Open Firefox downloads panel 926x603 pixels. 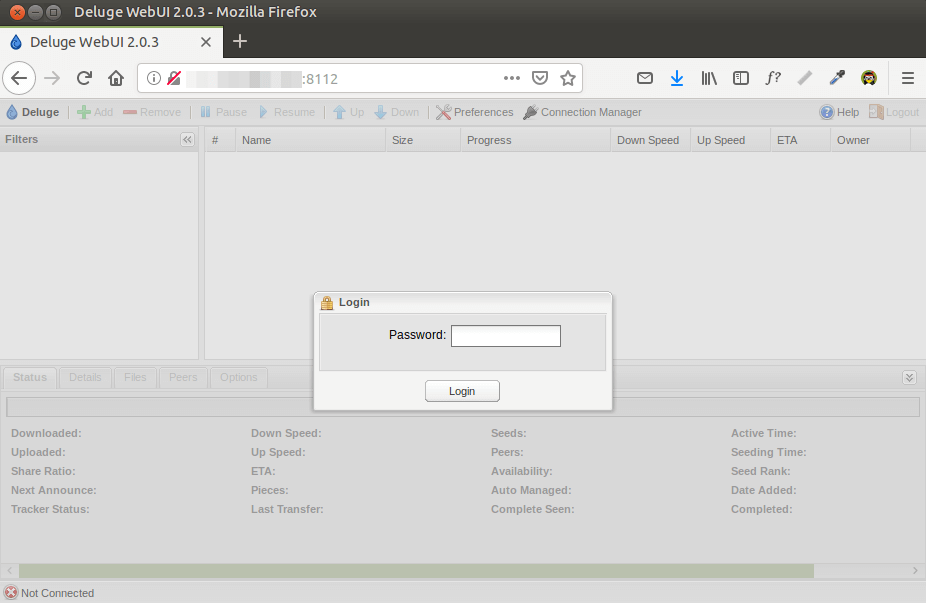coord(677,78)
